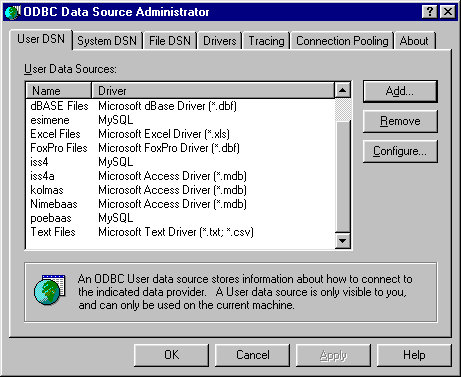Viewport: 461px width, 377px height.
Task: Click Microsoft Text Driver (*.txt; *.csv) cell
Action: point(176,232)
